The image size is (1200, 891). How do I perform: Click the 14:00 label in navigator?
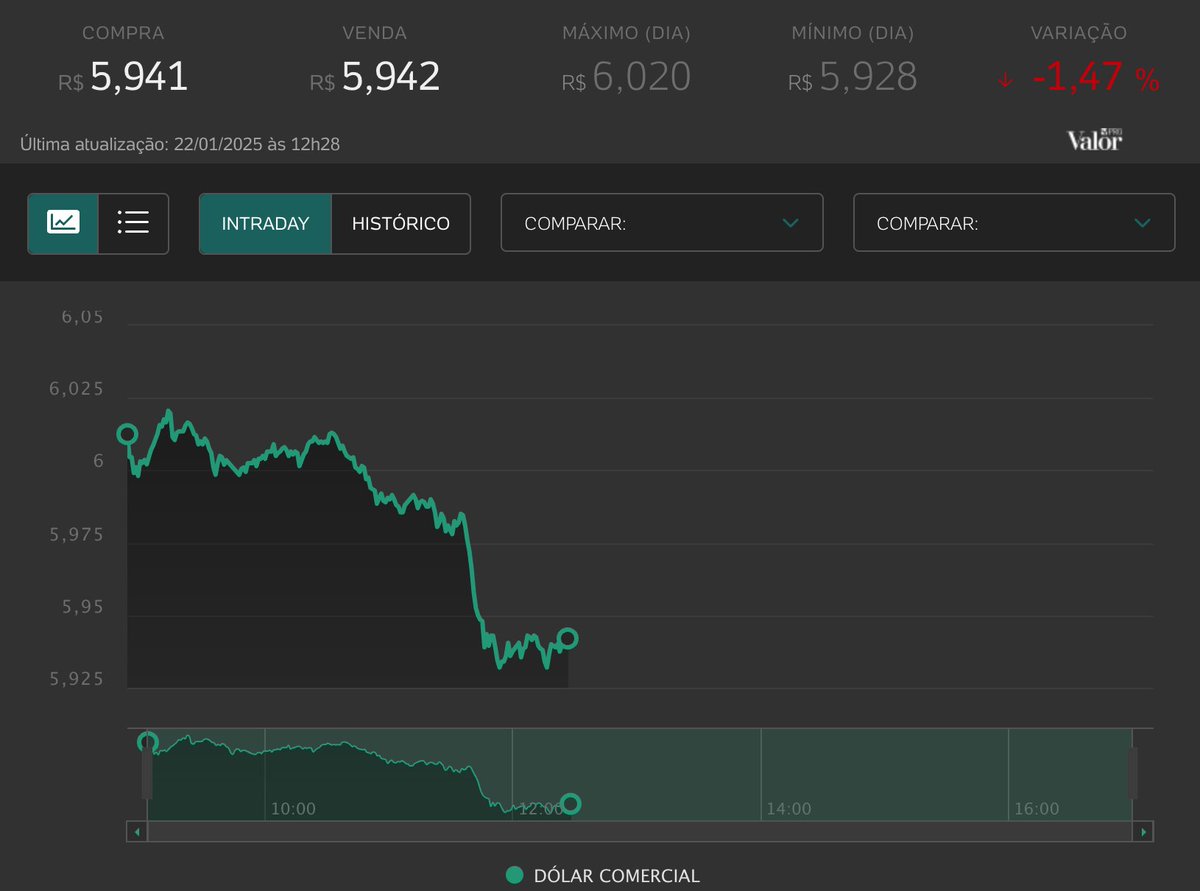(x=789, y=808)
